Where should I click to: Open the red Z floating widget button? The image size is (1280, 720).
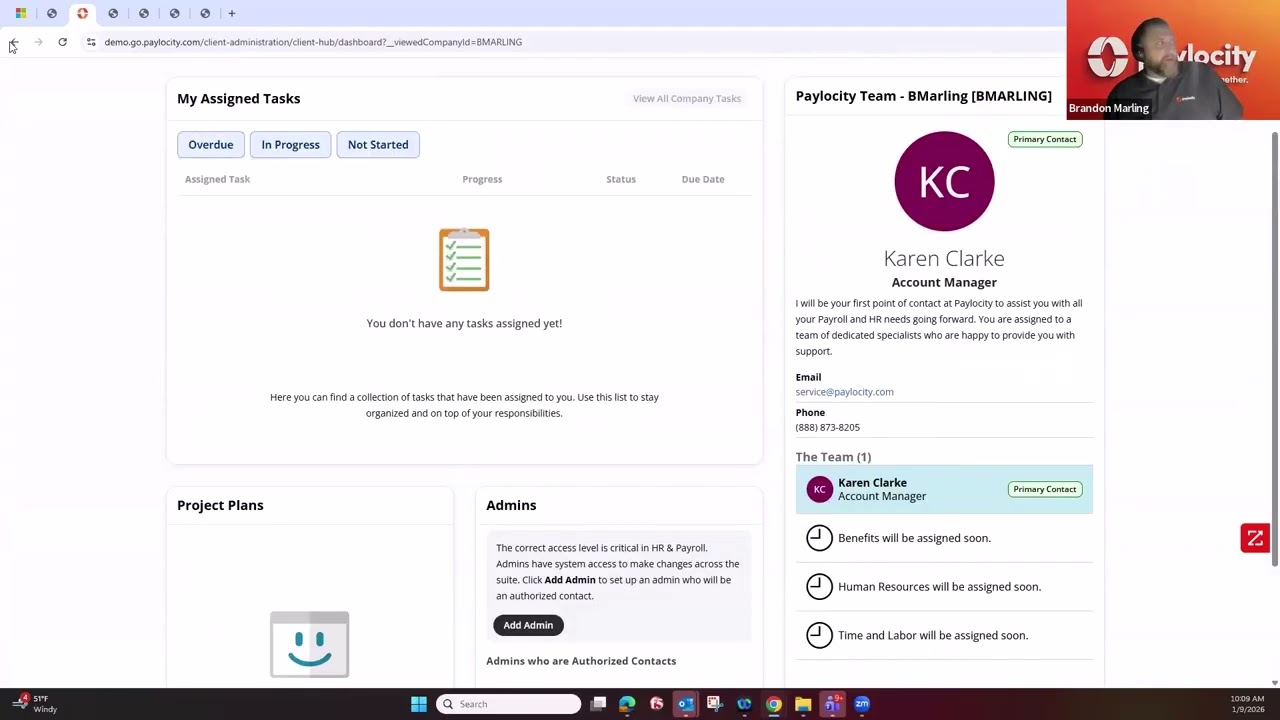pyautogui.click(x=1255, y=539)
